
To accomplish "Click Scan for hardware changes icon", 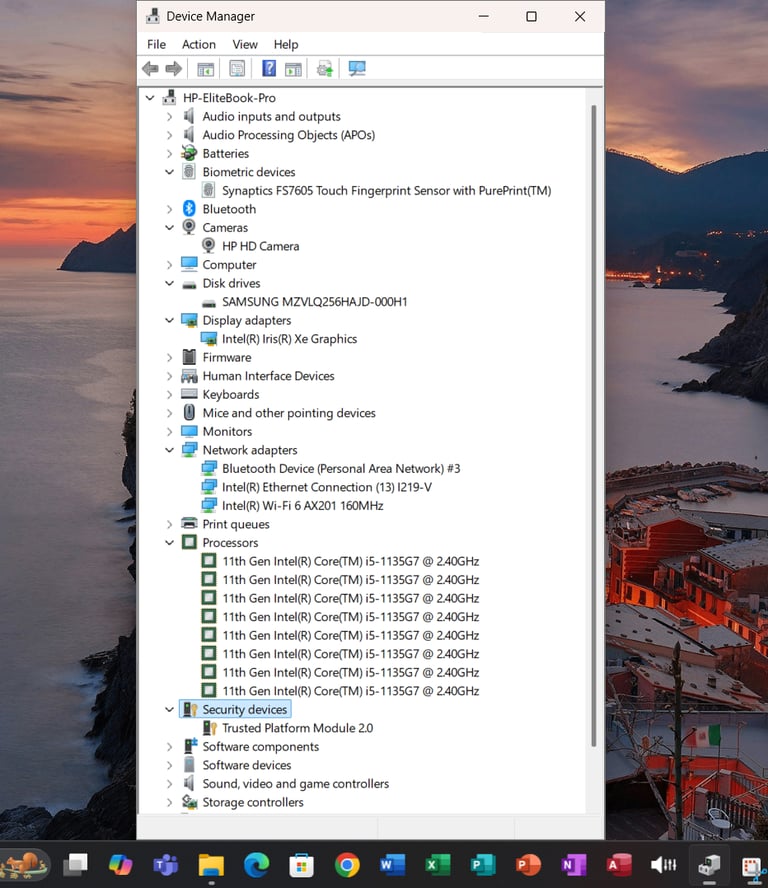I will coord(357,69).
